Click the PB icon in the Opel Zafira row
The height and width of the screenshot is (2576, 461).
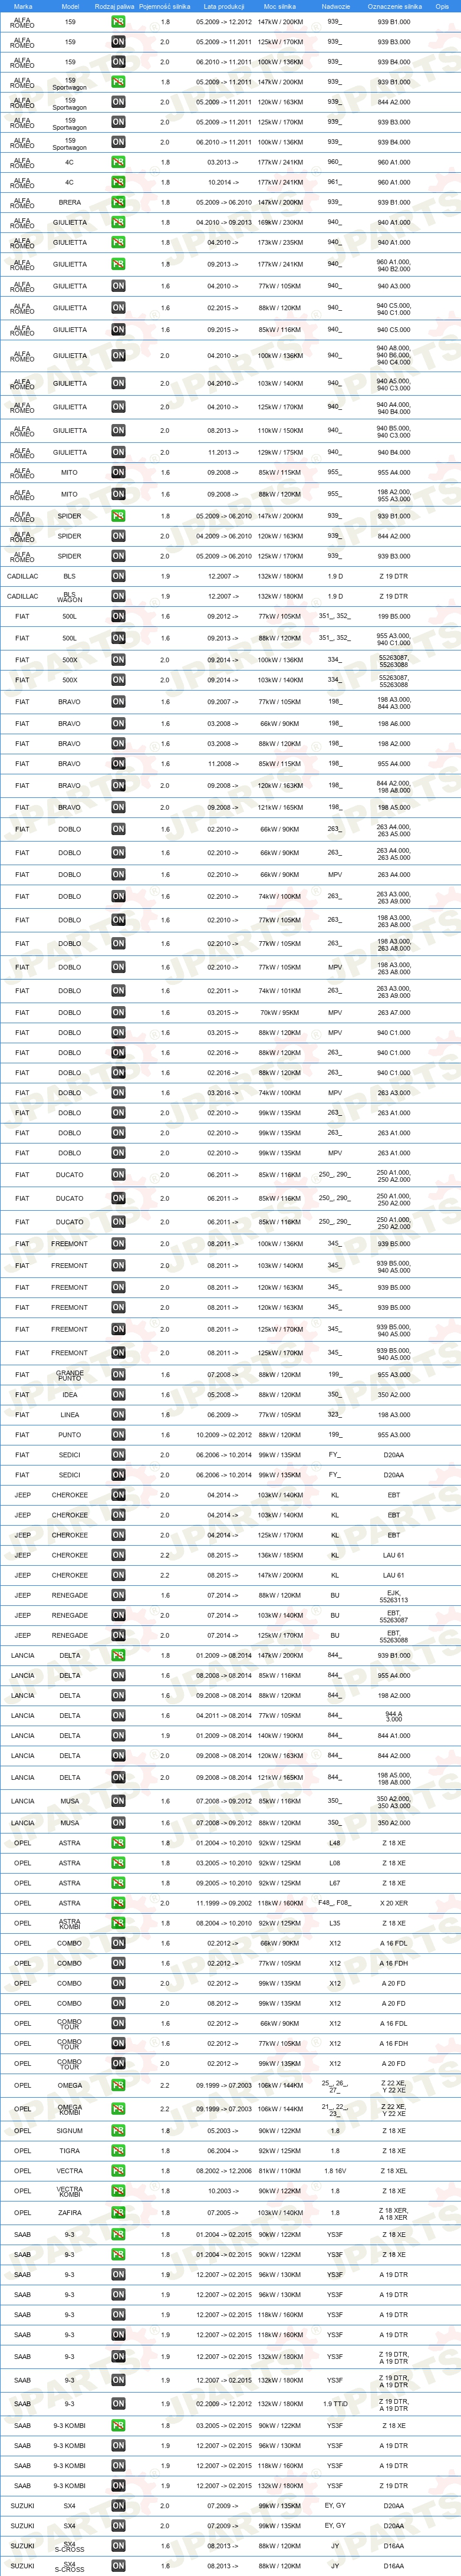click(x=118, y=2212)
